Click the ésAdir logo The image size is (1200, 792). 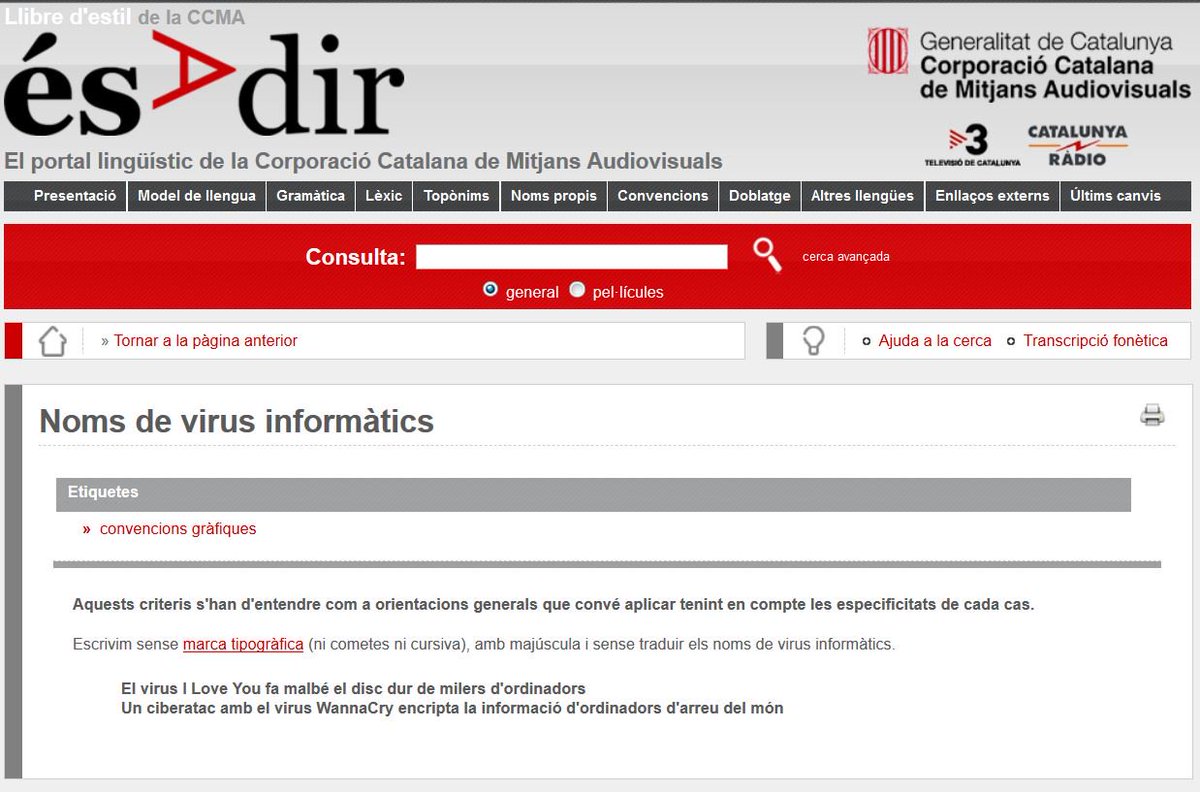pyautogui.click(x=203, y=86)
